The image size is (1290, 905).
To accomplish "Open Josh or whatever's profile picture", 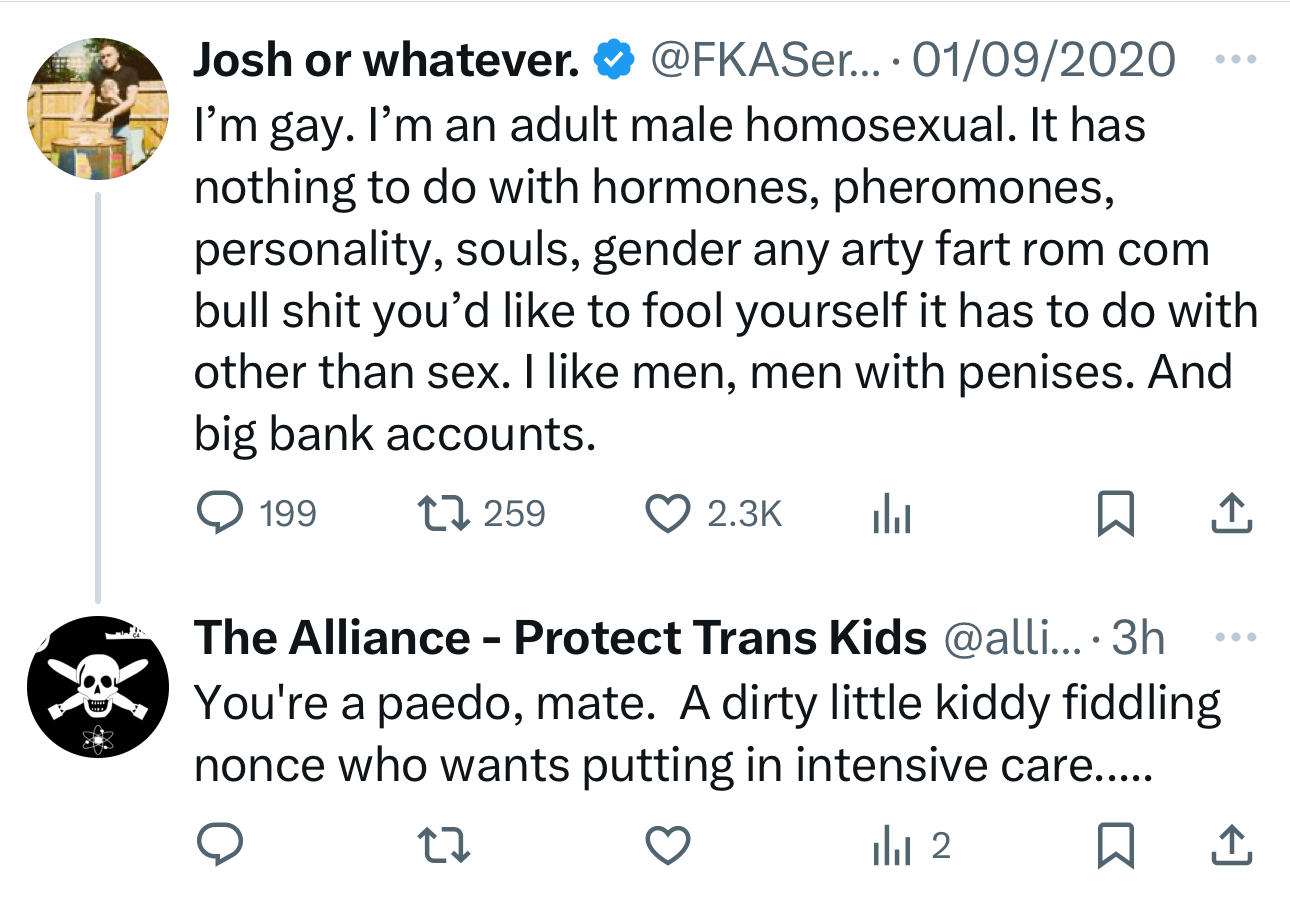I will click(x=96, y=109).
